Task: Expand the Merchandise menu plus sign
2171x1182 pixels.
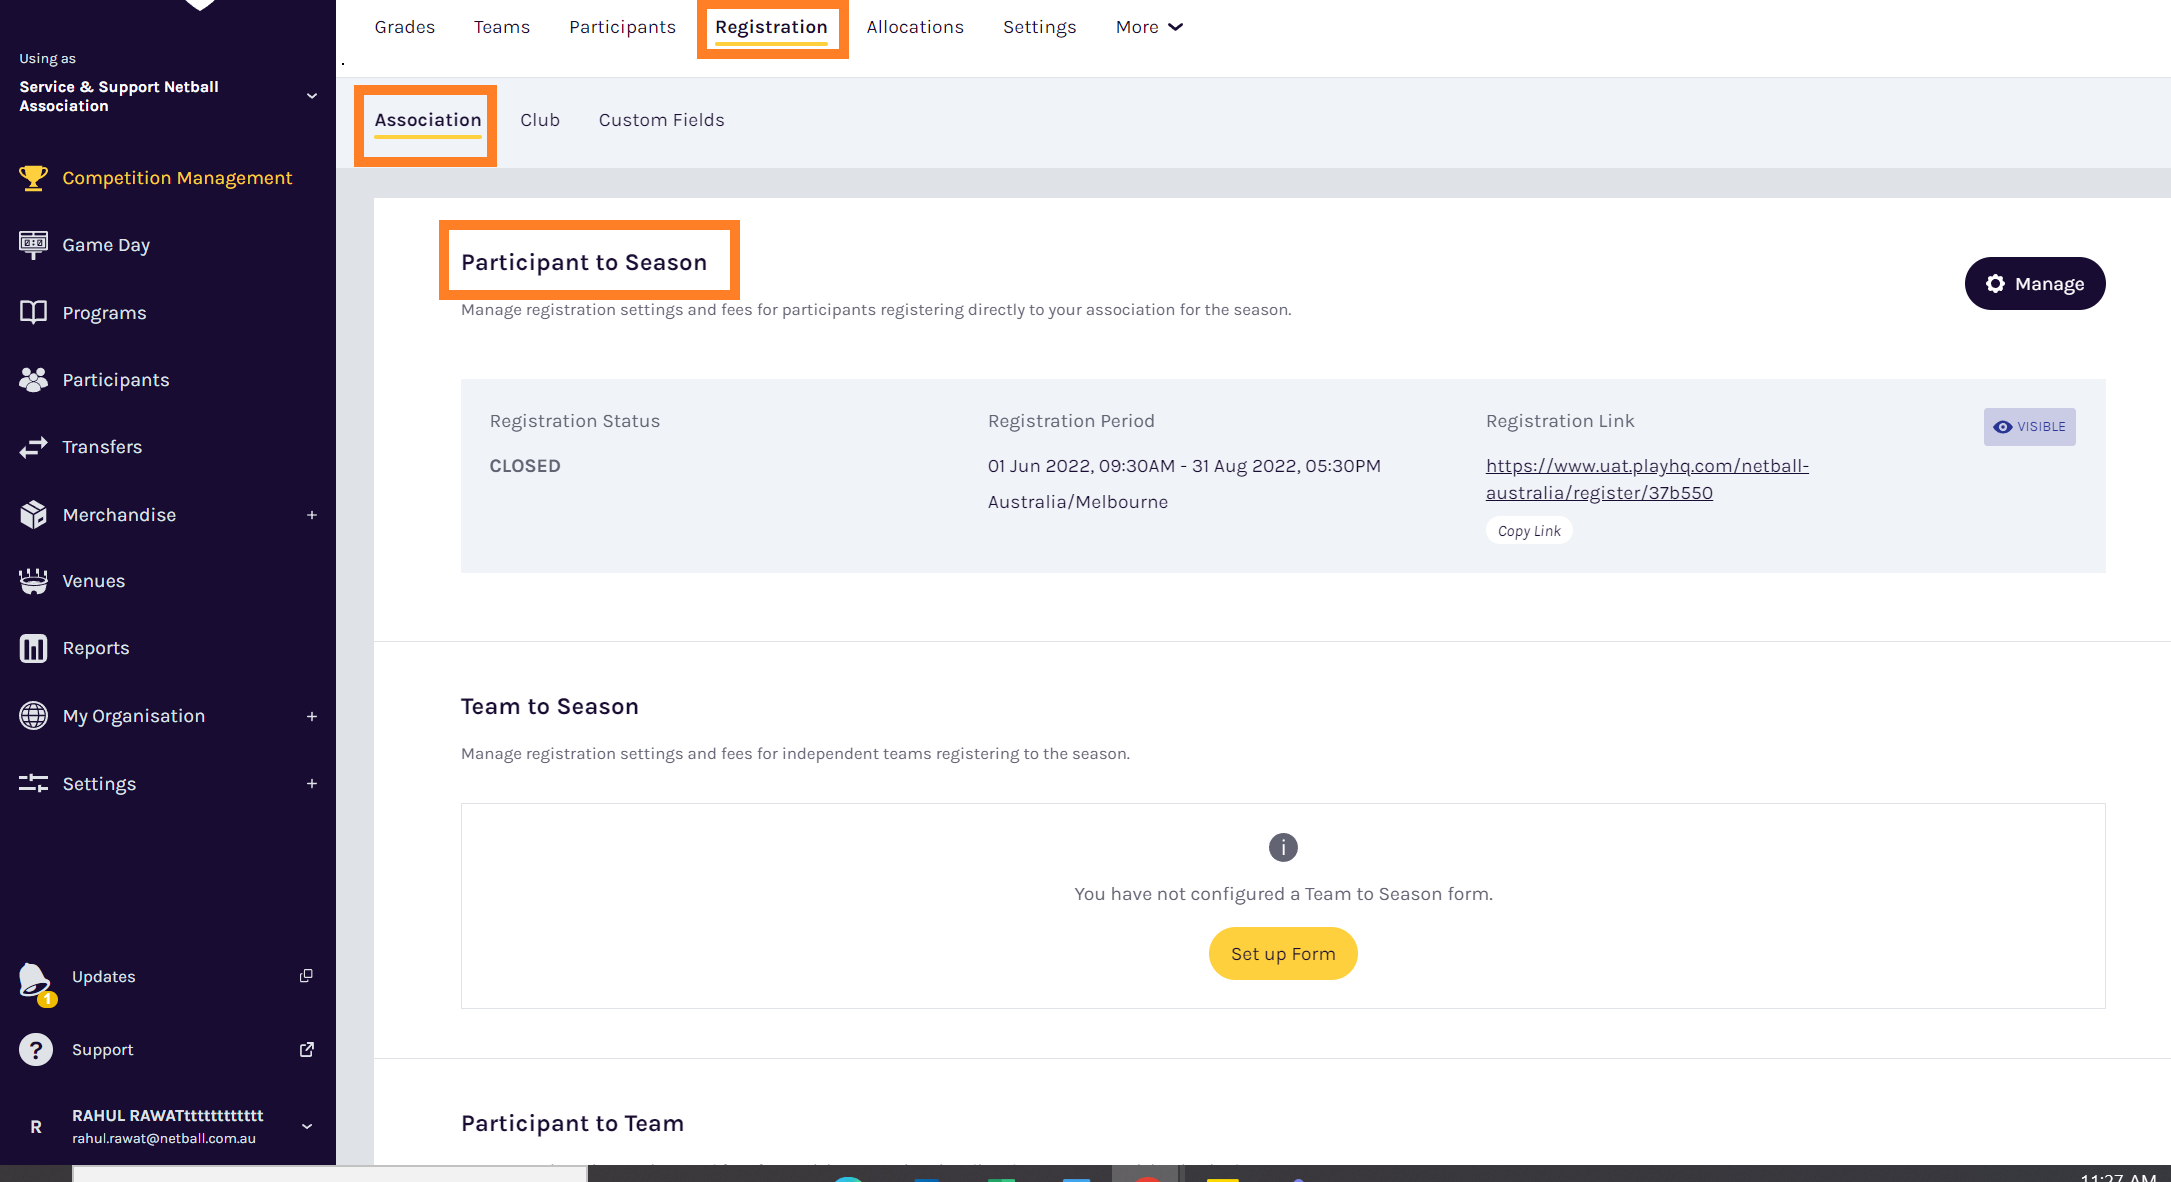Action: (311, 515)
